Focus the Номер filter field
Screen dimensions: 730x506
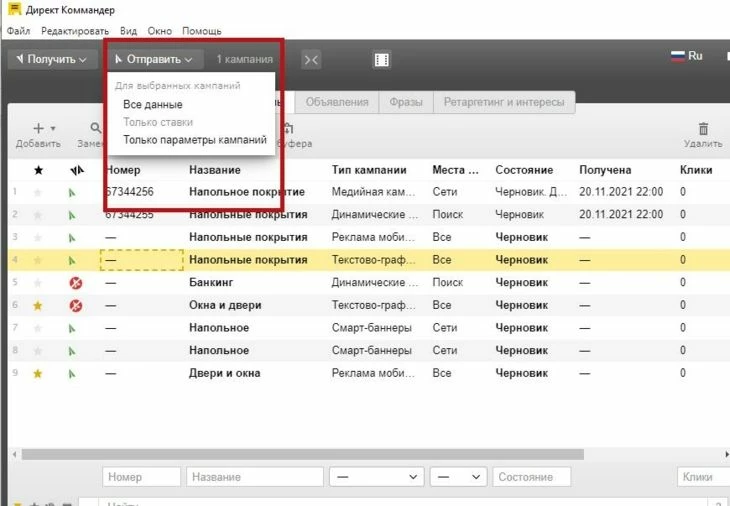point(142,477)
